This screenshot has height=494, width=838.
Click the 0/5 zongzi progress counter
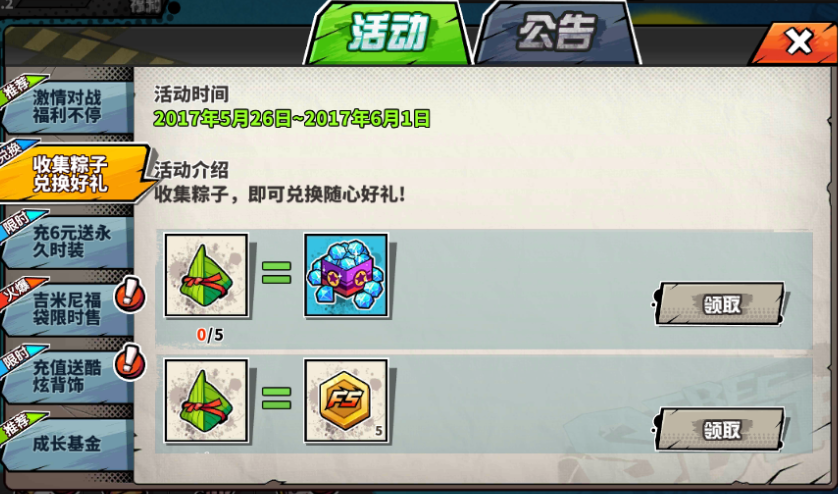210,335
